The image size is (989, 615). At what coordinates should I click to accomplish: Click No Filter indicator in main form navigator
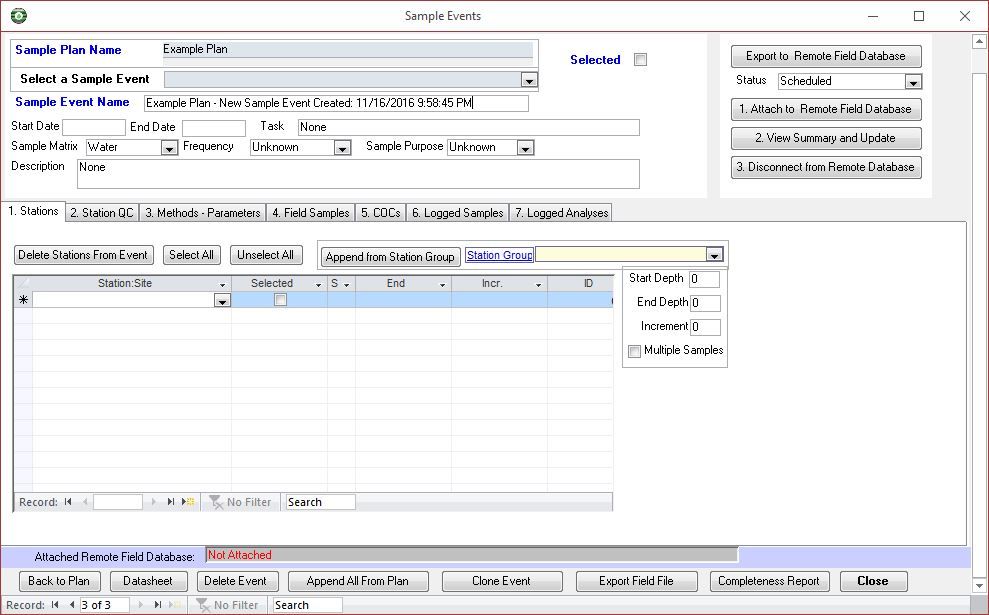point(228,605)
